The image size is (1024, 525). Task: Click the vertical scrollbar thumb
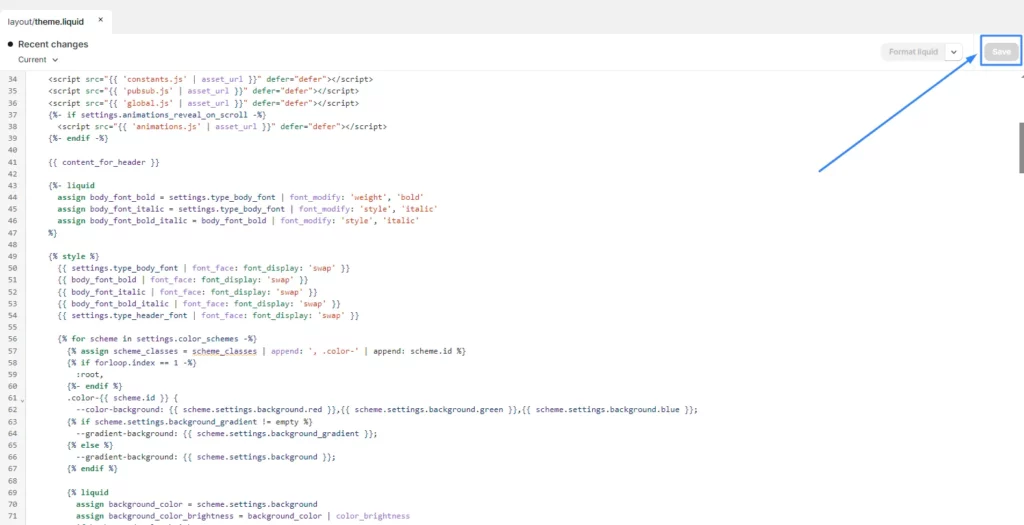(1021, 148)
